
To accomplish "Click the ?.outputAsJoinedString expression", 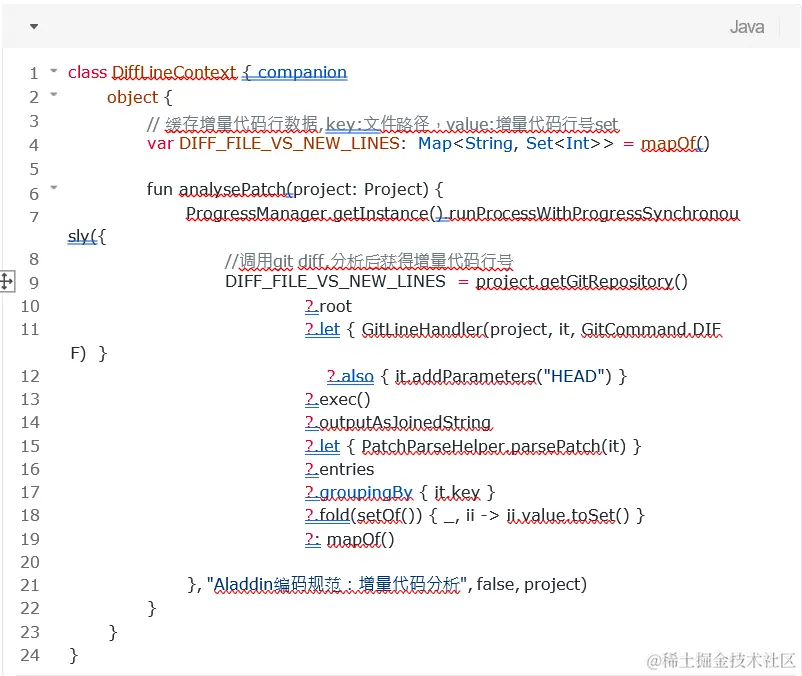I will 396,423.
